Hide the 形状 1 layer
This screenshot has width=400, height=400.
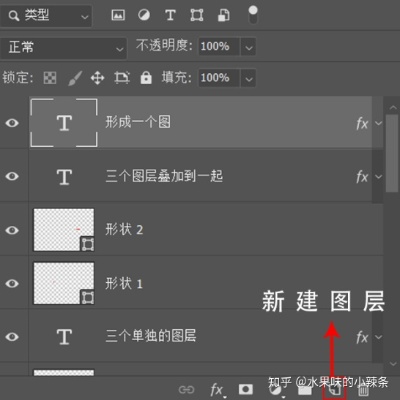pyautogui.click(x=12, y=283)
